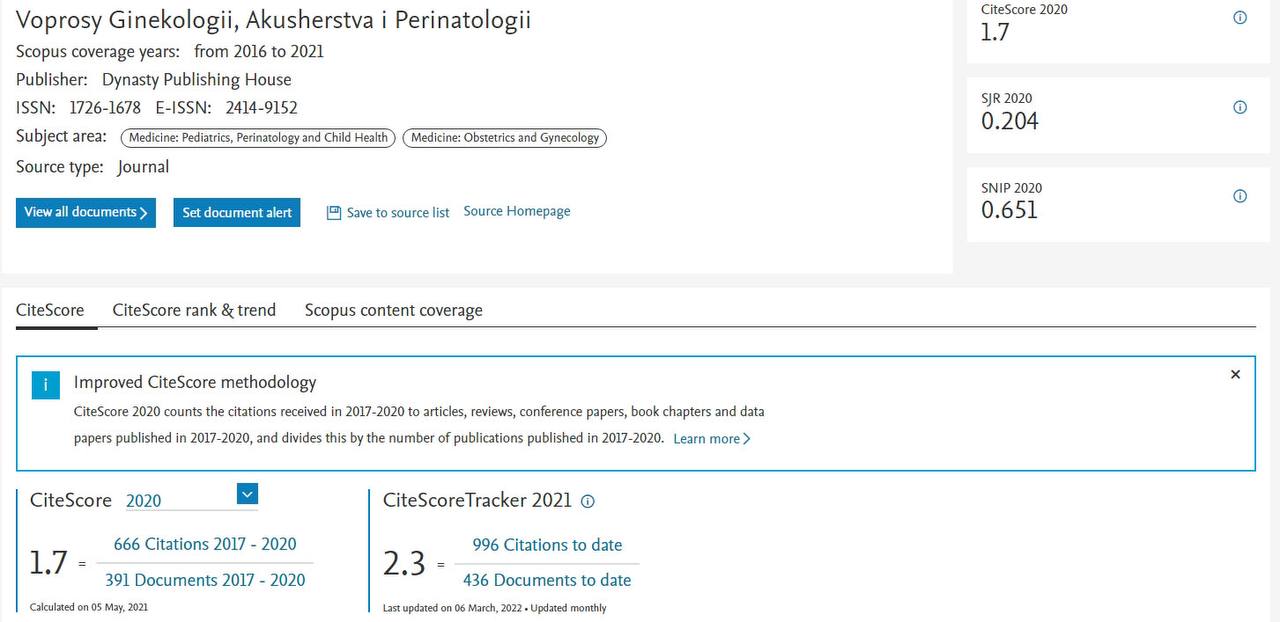Open the Source Homepage link

517,211
